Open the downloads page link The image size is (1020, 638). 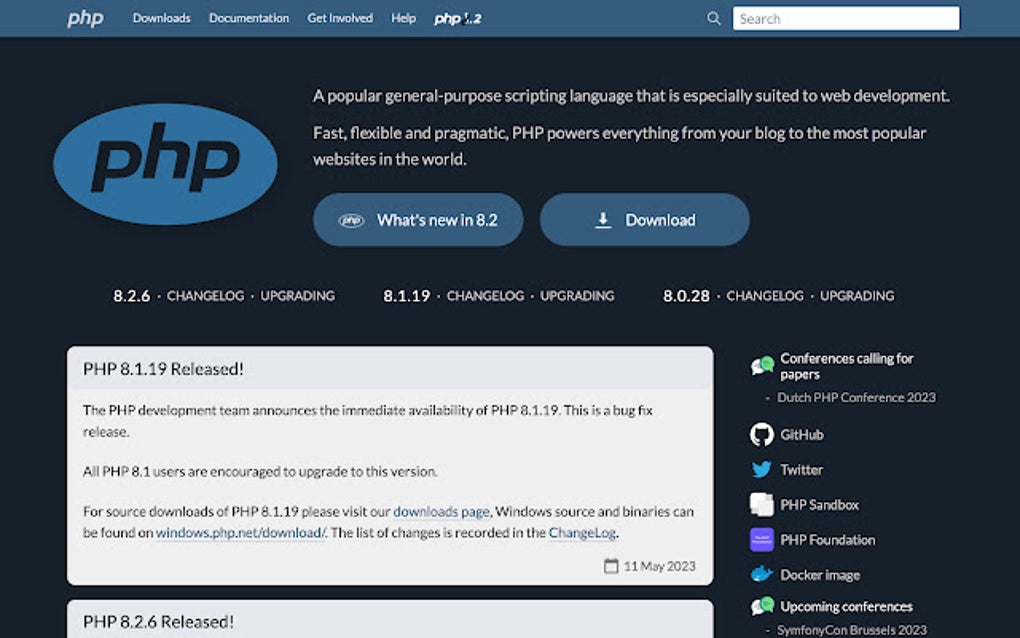coord(441,511)
